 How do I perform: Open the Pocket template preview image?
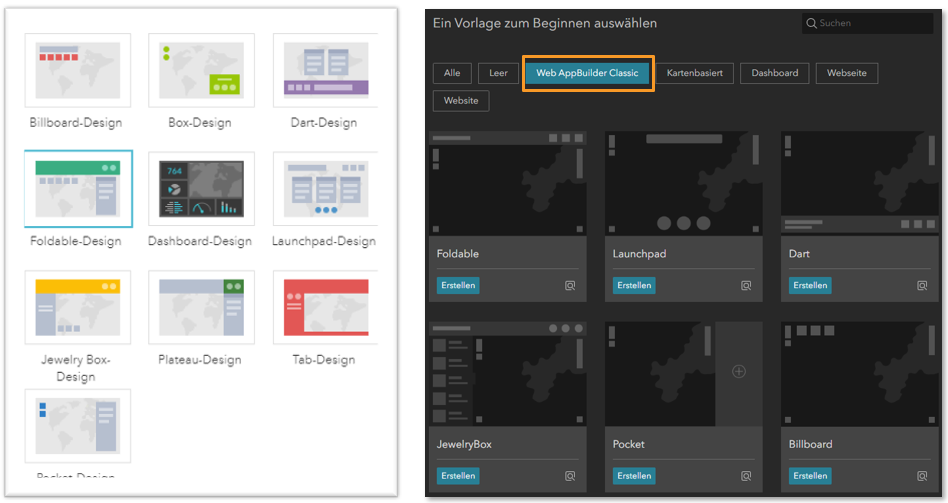684,374
